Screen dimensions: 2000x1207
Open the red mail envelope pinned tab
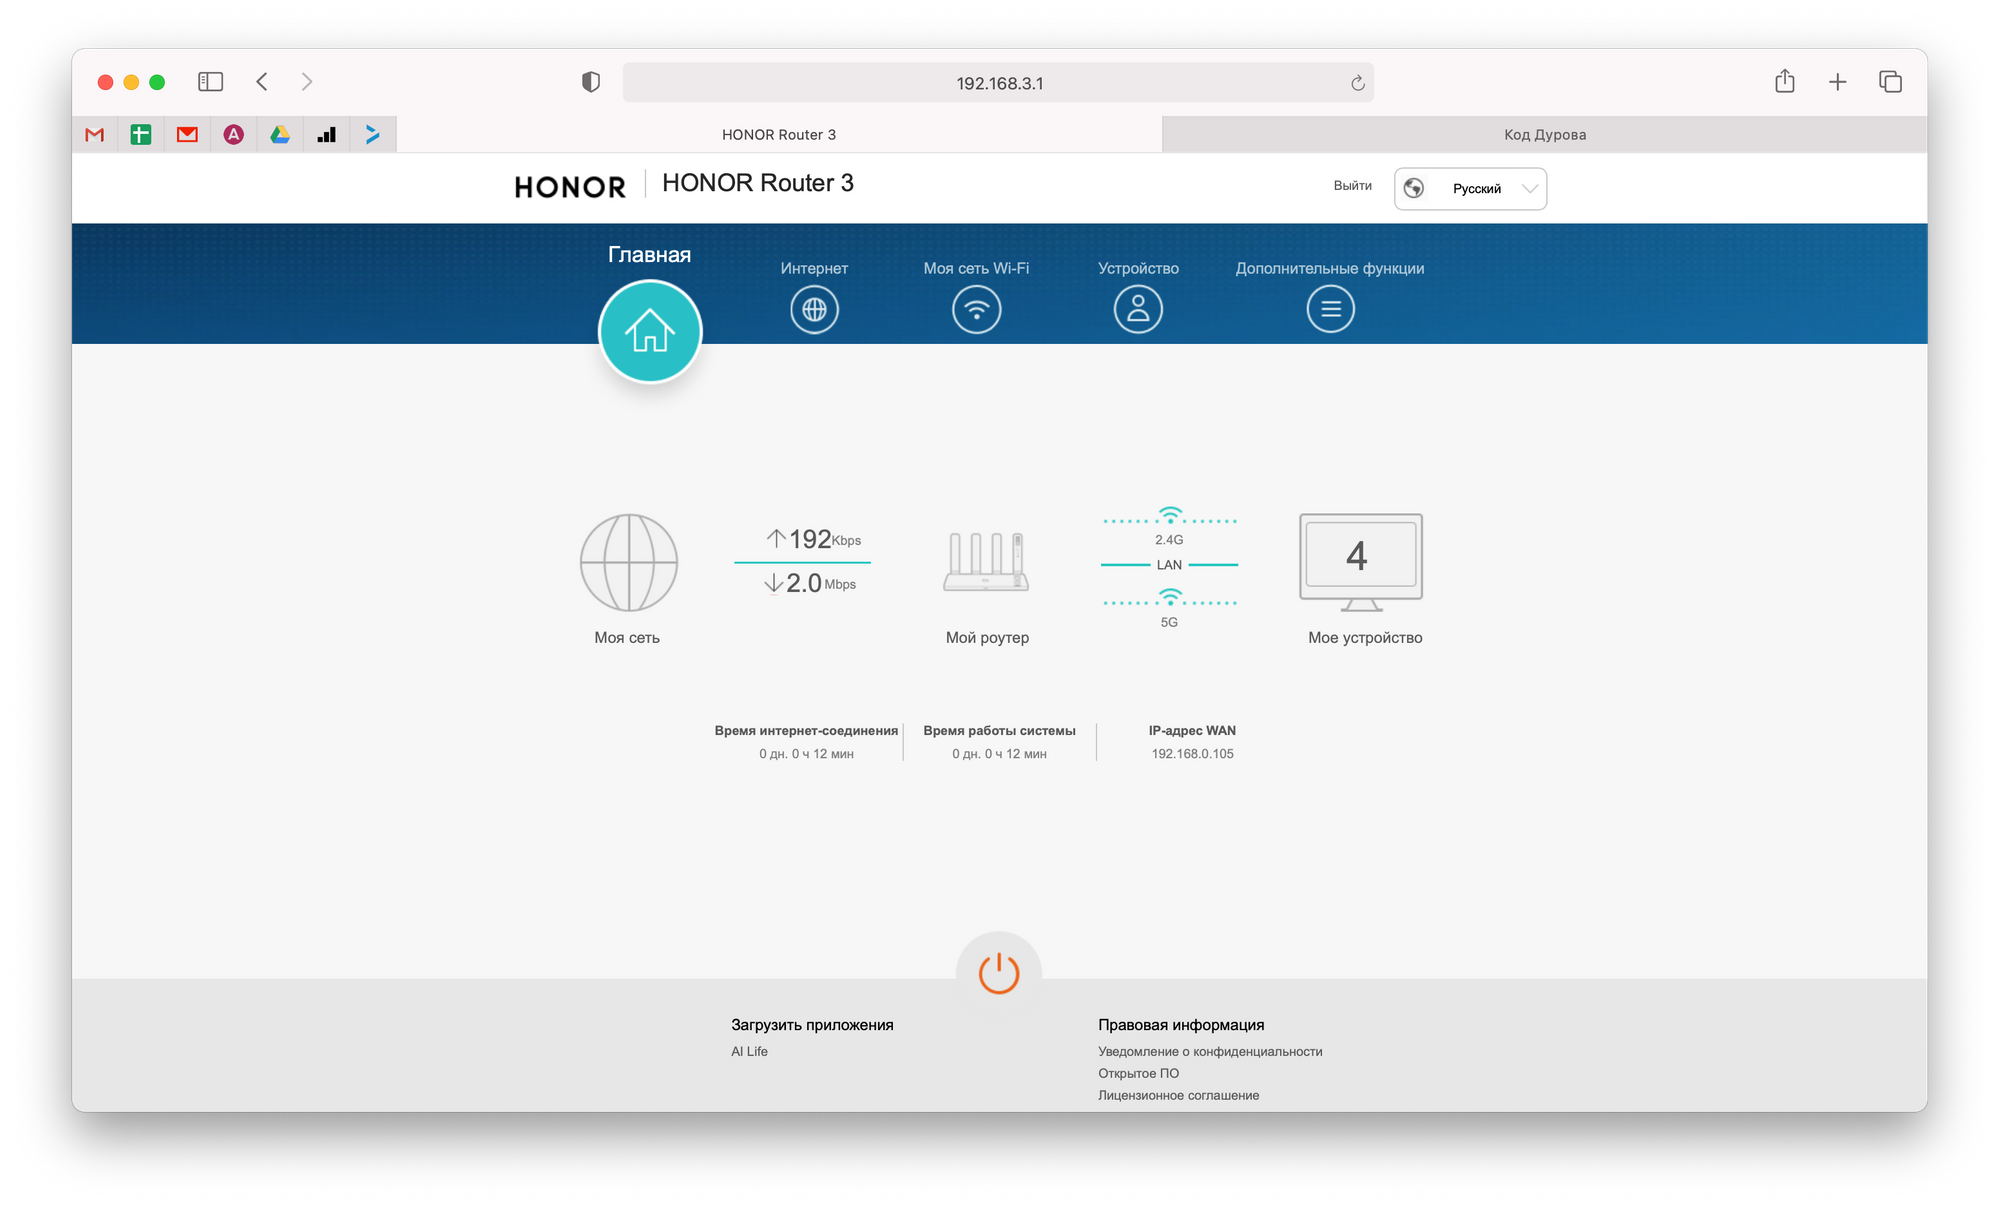pos(187,134)
